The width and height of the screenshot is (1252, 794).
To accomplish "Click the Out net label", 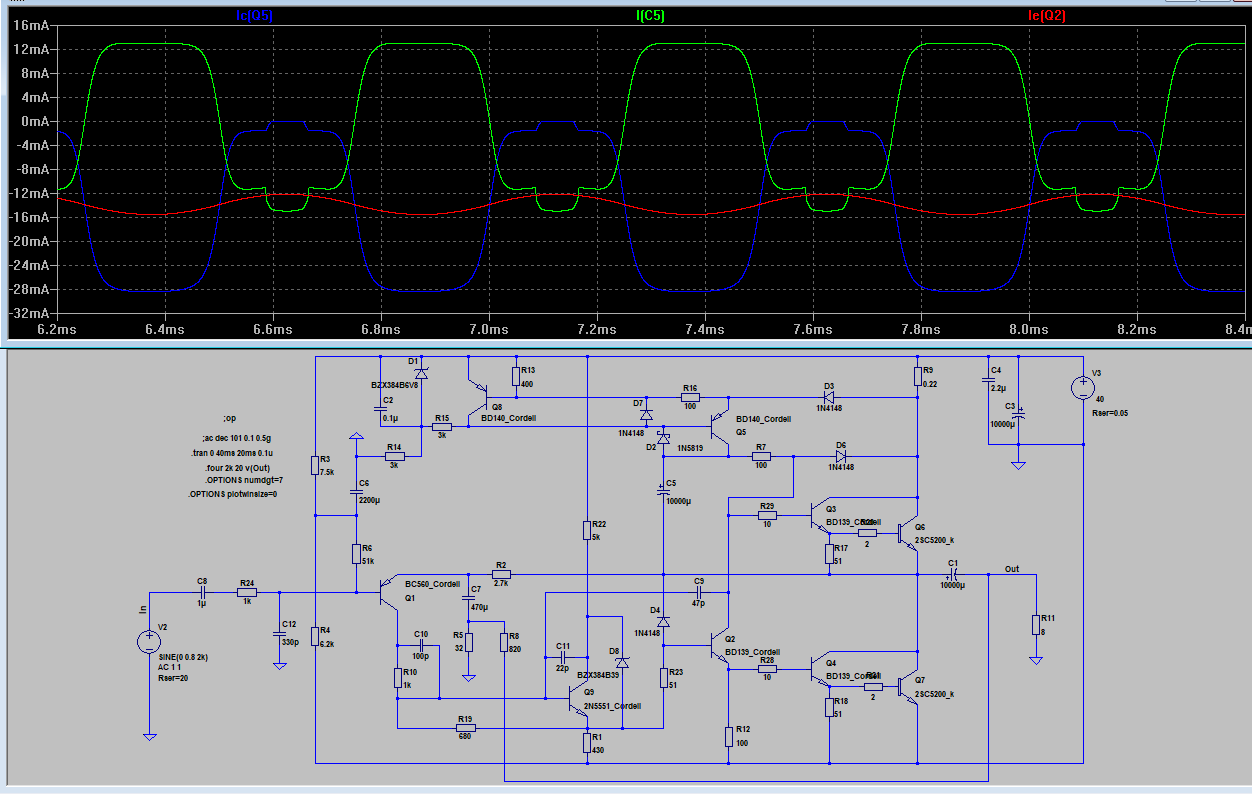I will tap(1012, 569).
